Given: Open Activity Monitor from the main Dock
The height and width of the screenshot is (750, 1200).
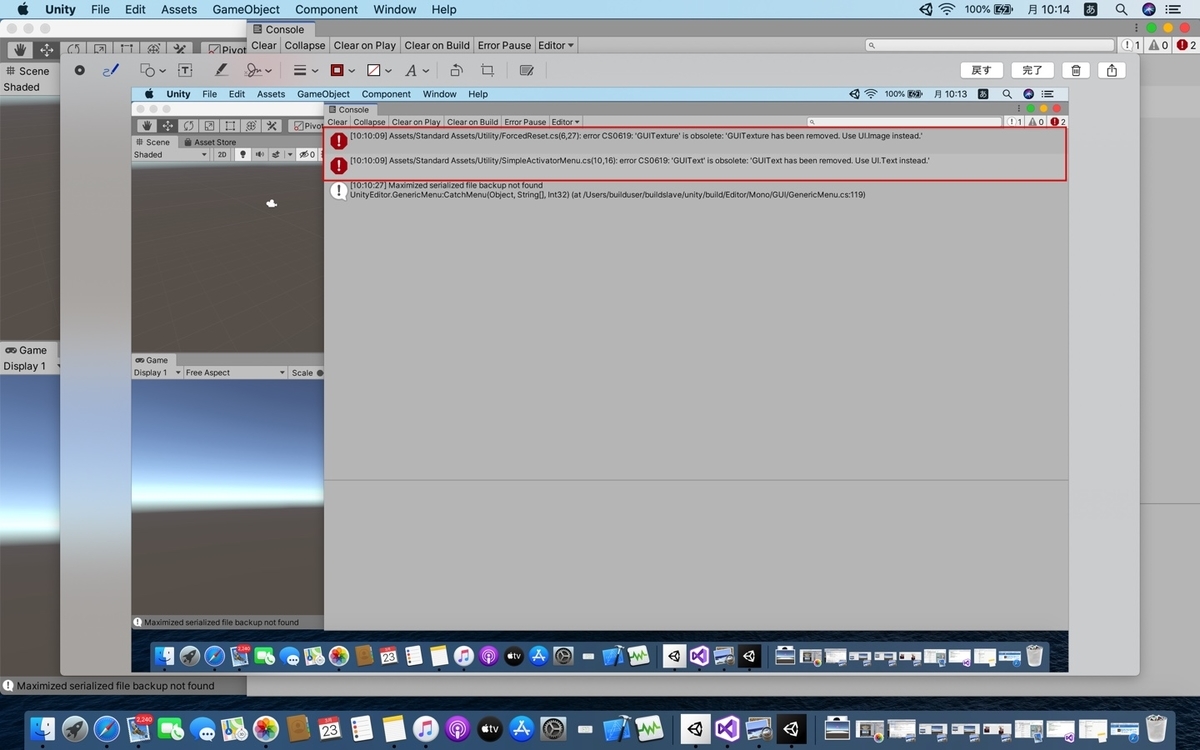Looking at the screenshot, I should click(x=648, y=729).
